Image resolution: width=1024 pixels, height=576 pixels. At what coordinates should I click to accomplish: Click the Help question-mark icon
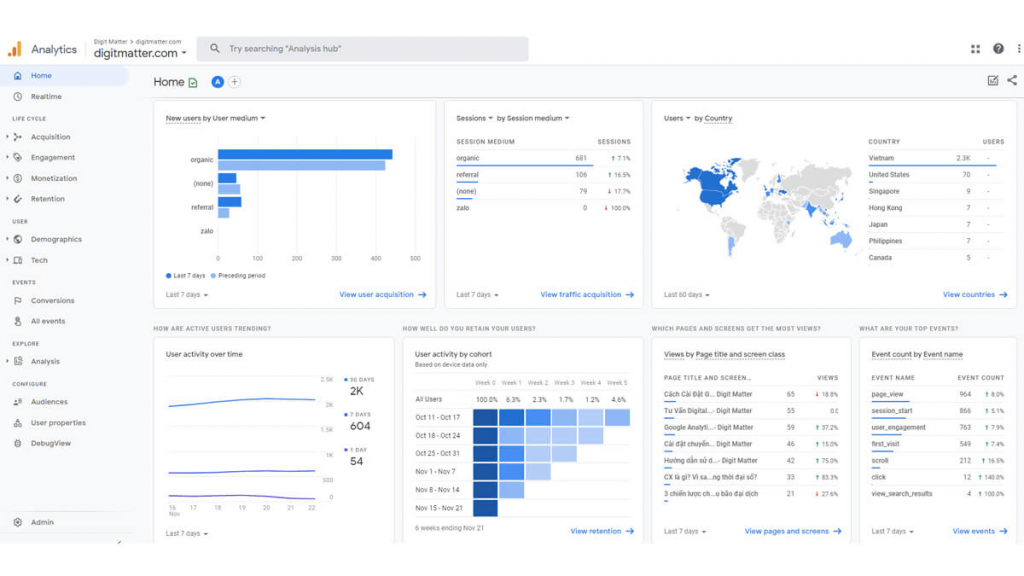tap(997, 48)
